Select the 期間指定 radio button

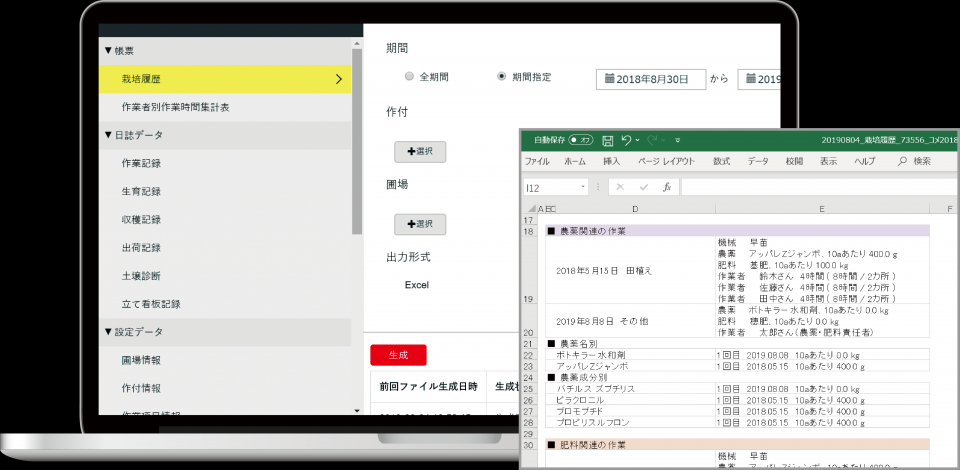[502, 76]
